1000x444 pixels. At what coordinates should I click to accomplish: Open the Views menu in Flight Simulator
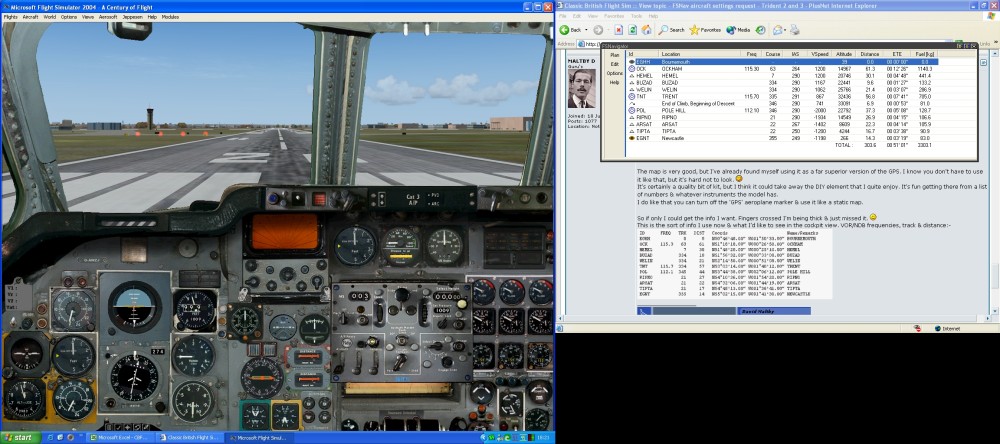tap(88, 17)
